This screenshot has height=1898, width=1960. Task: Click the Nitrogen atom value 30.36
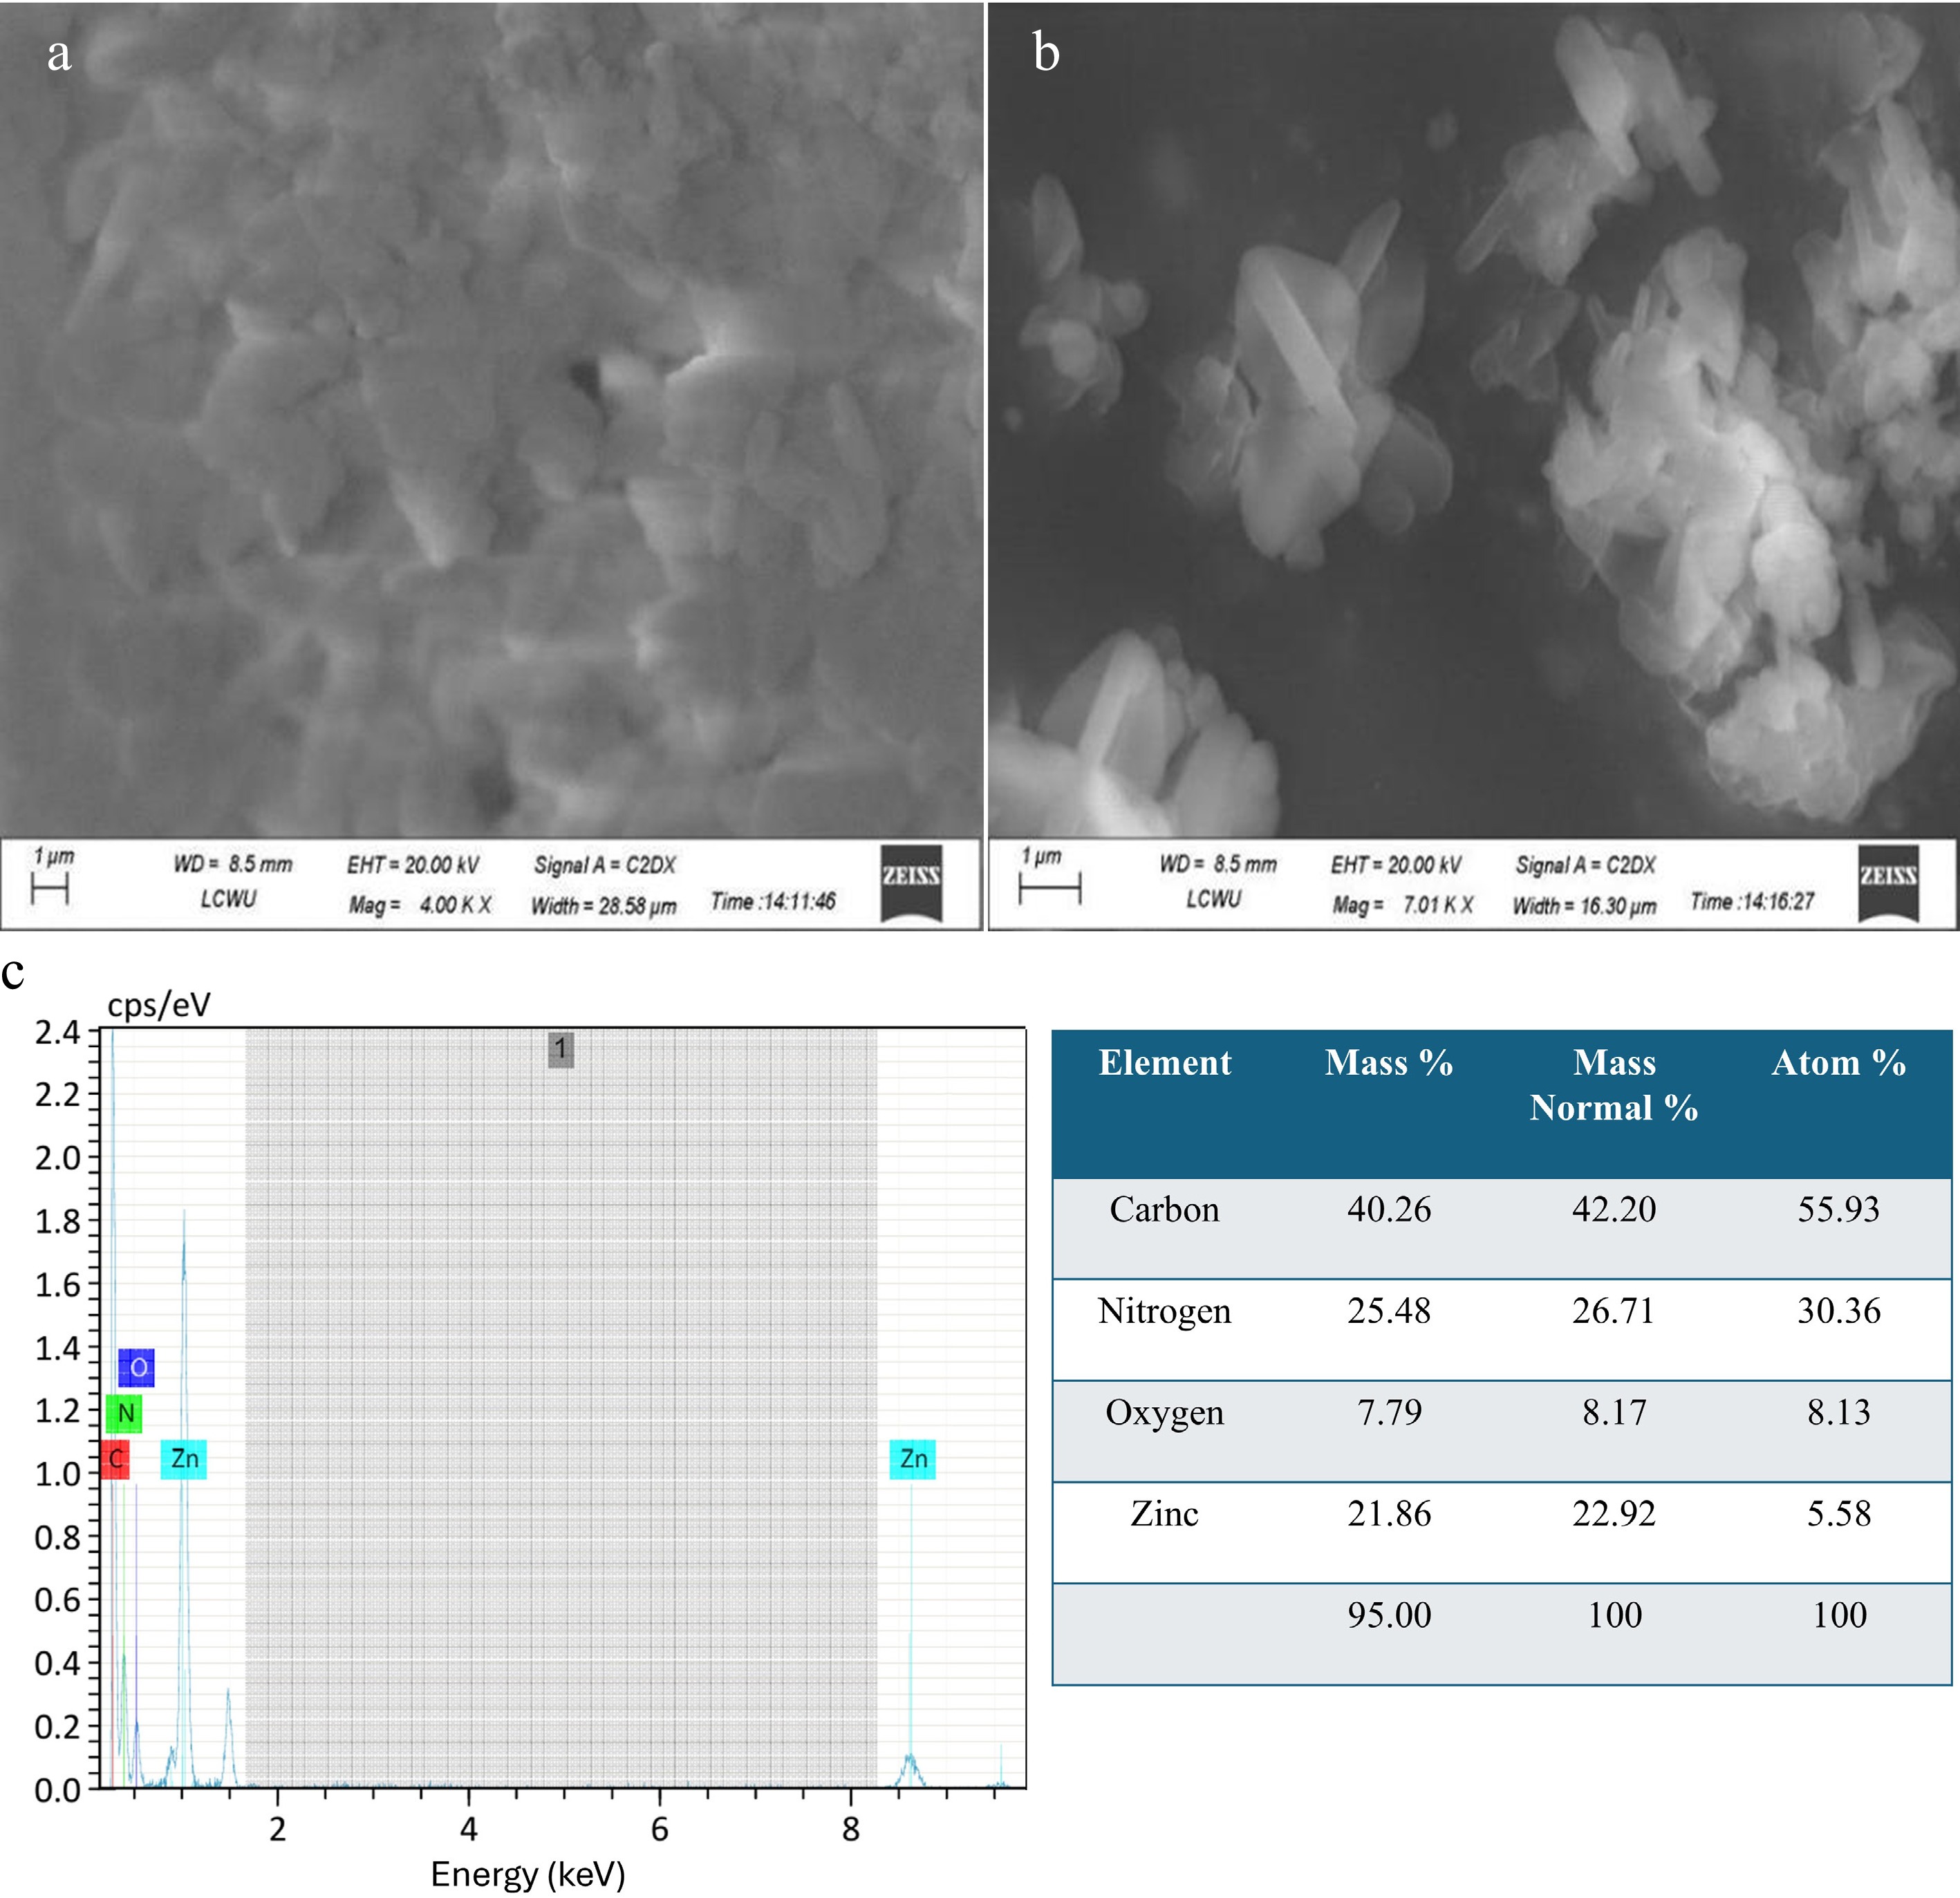coord(1838,1311)
